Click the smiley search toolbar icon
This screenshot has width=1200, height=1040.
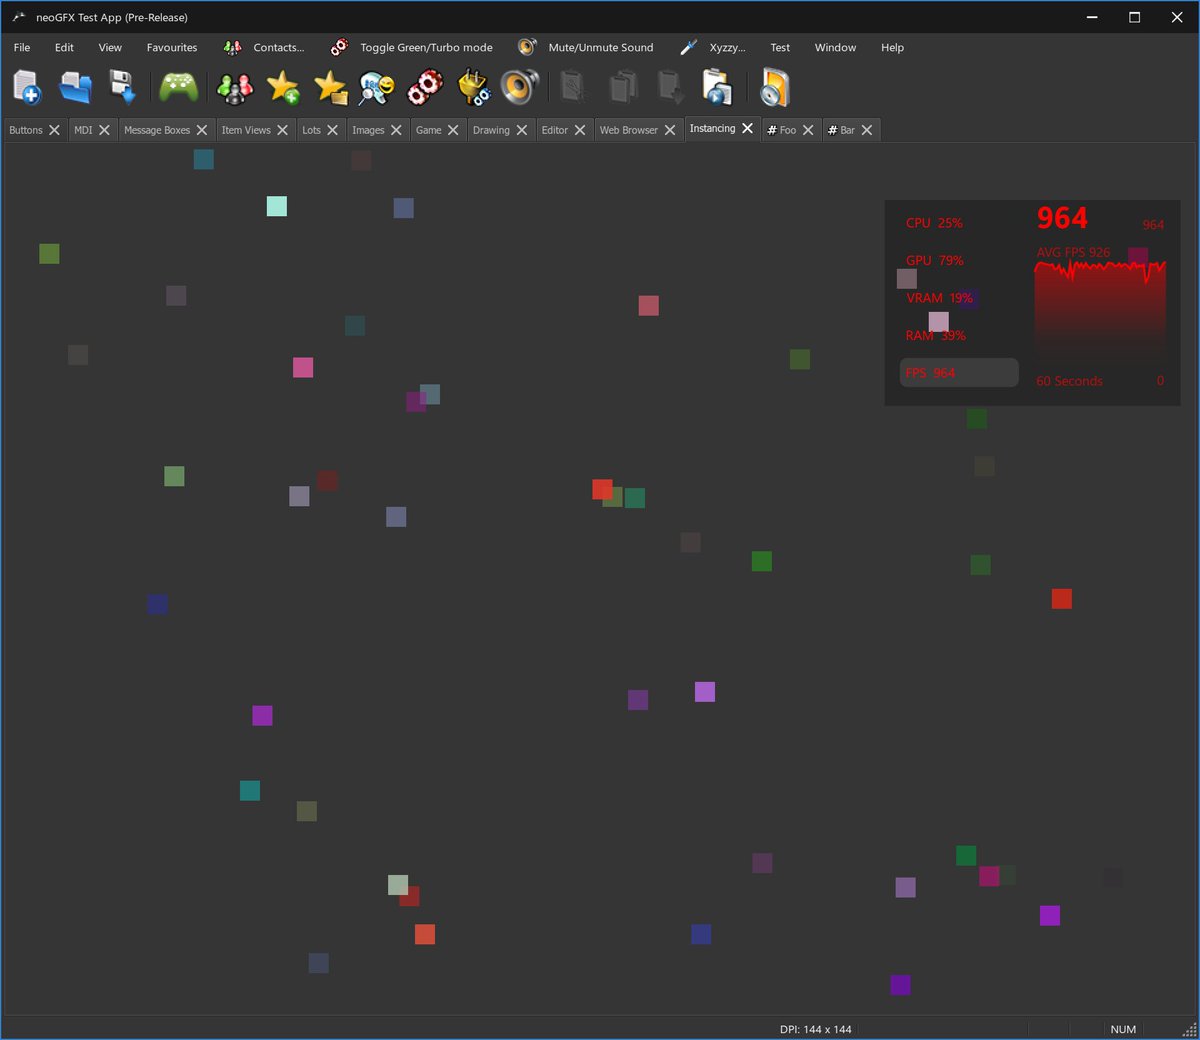coord(378,86)
